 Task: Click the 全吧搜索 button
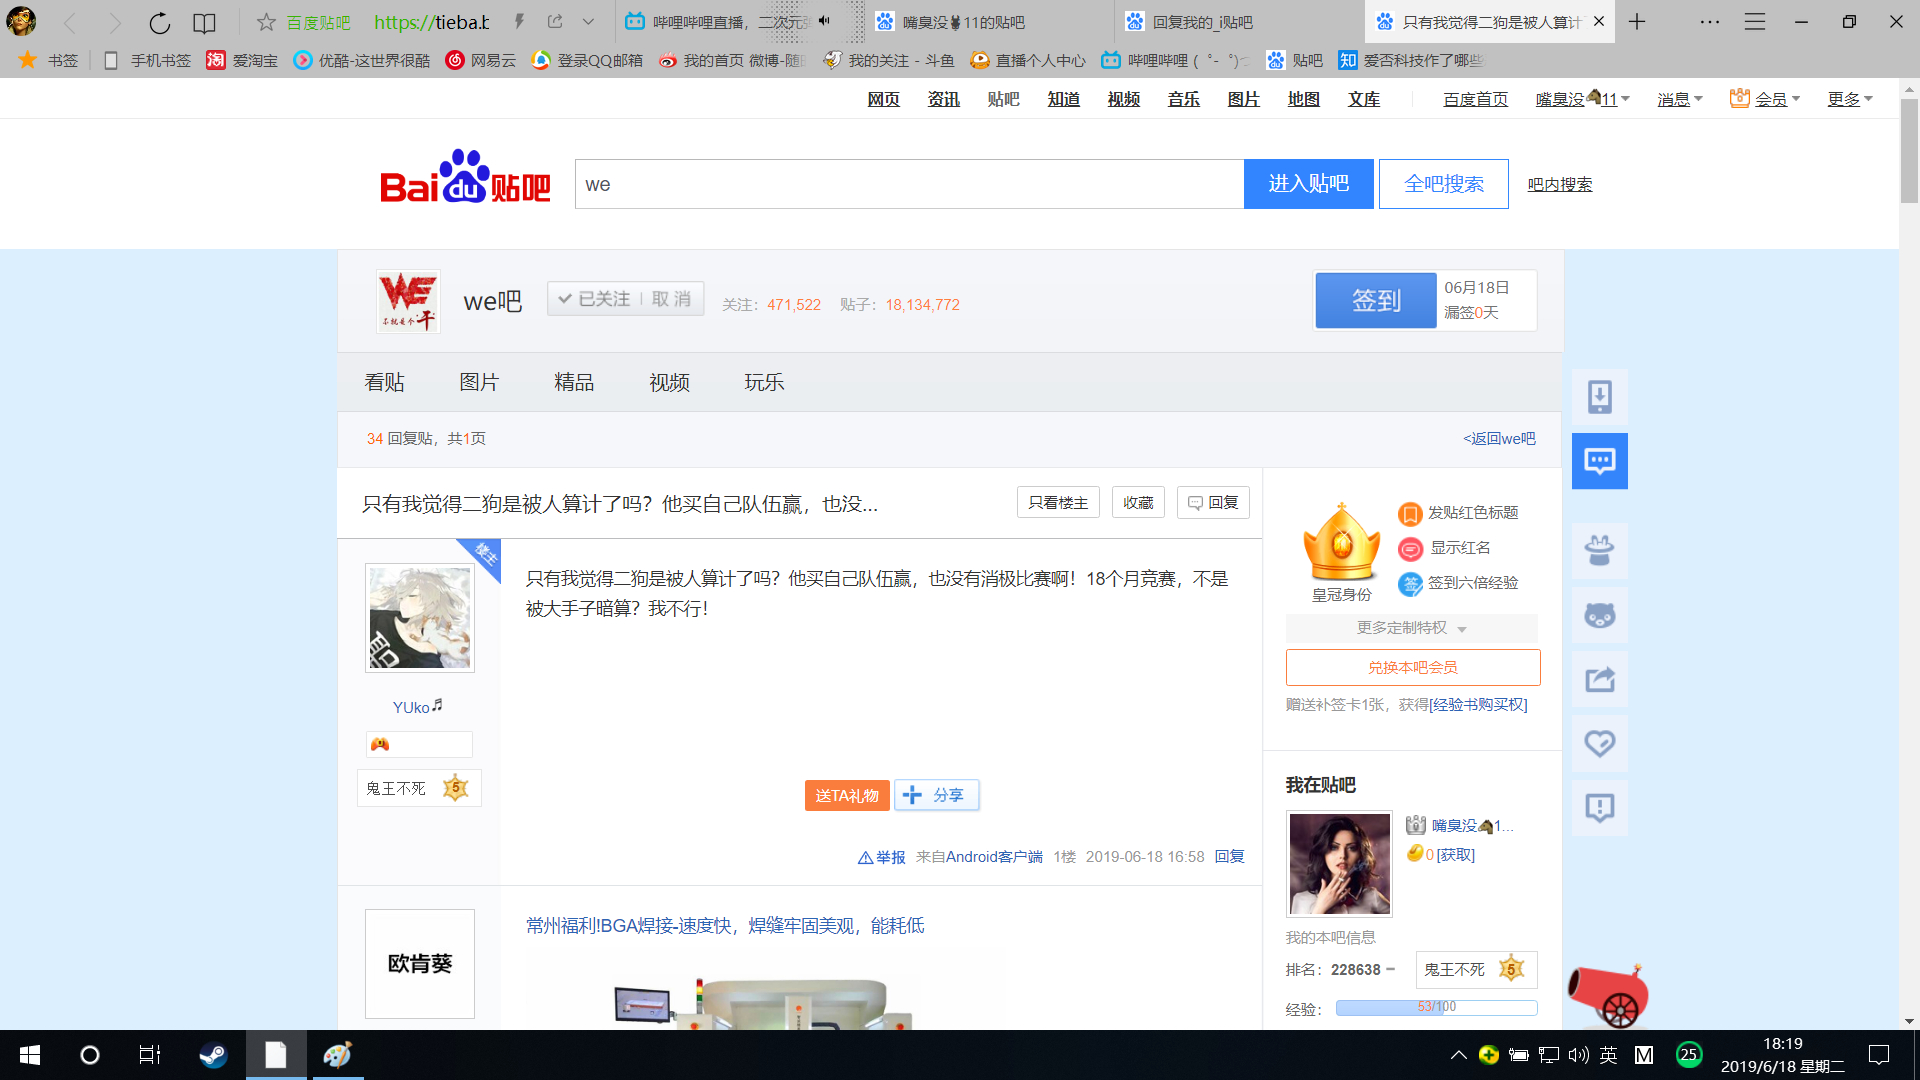pyautogui.click(x=1443, y=184)
